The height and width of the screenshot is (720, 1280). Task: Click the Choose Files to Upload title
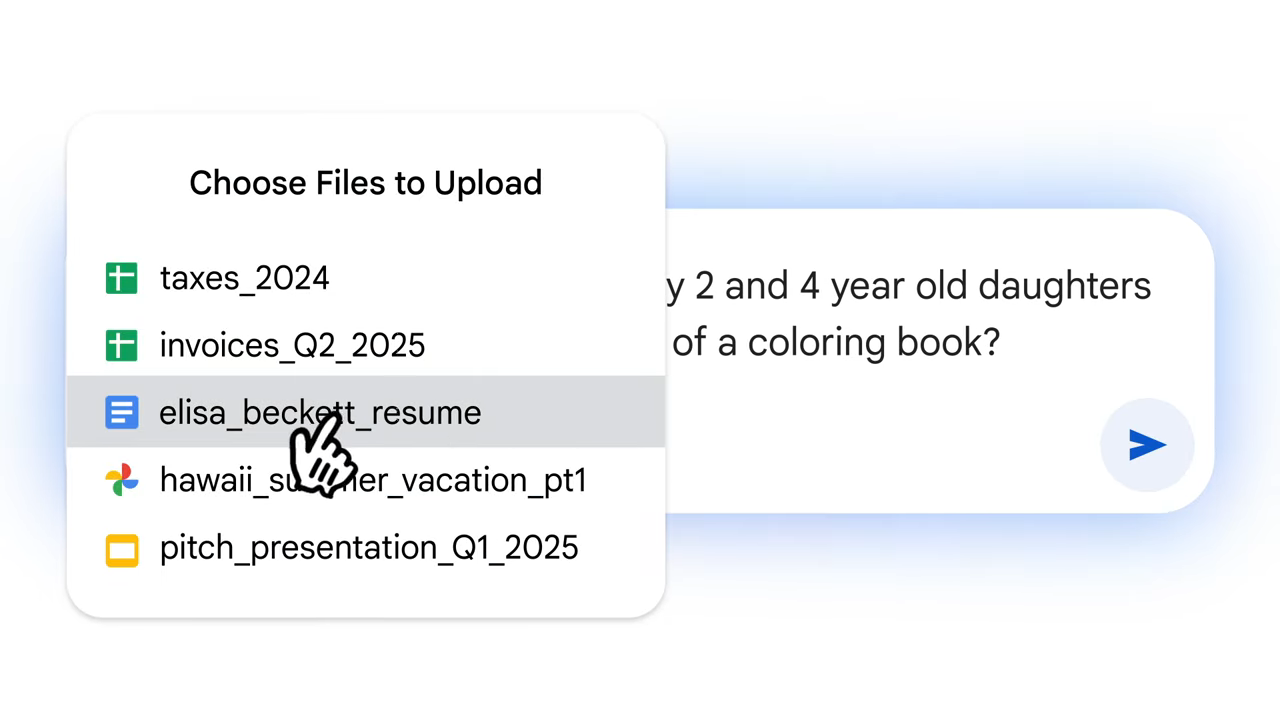[365, 182]
